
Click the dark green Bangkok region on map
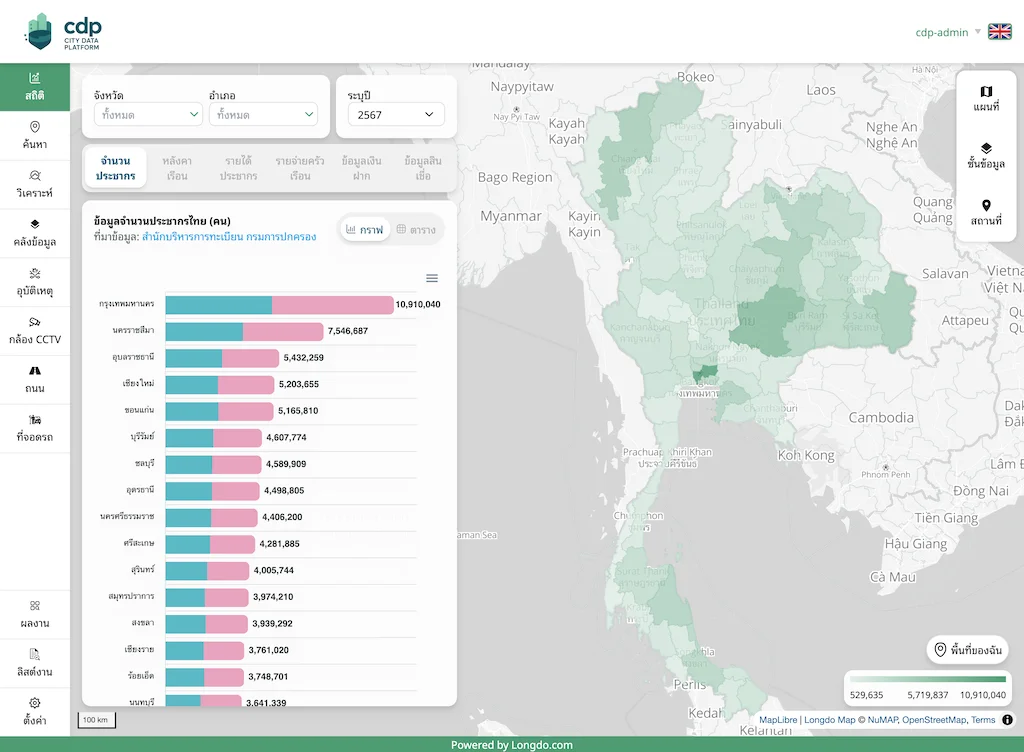[x=705, y=374]
